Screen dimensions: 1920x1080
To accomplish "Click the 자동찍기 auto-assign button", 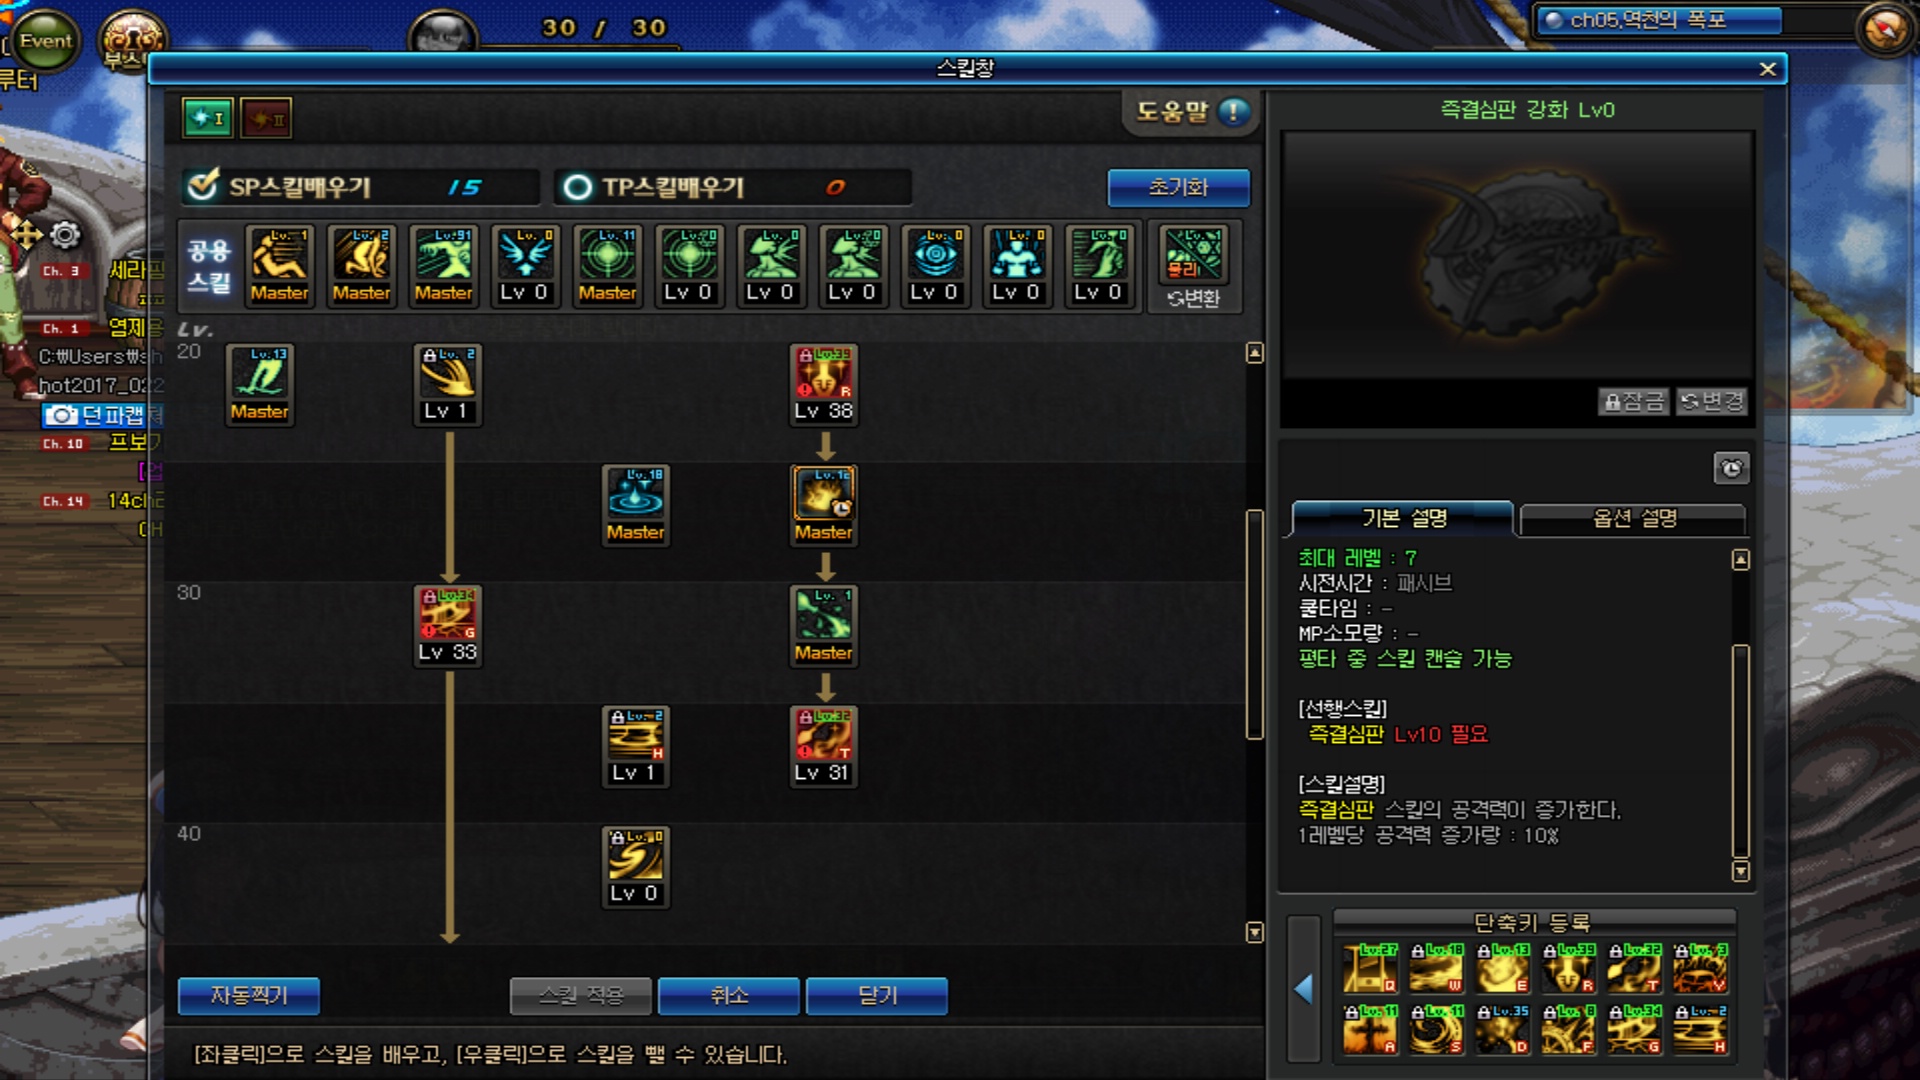I will coord(249,996).
